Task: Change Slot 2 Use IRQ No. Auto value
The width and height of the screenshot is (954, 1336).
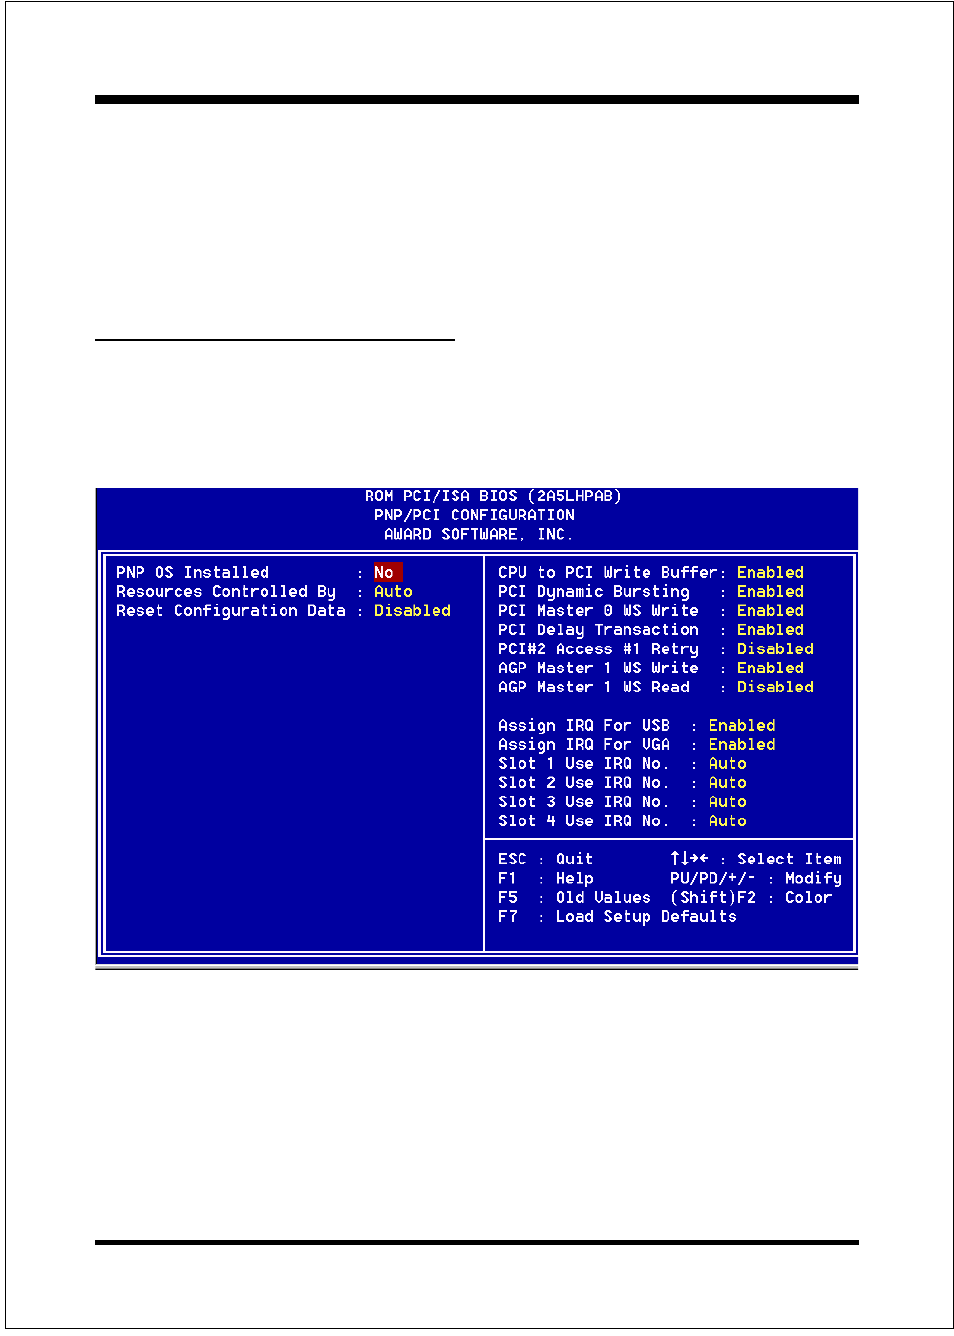Action: point(727,782)
